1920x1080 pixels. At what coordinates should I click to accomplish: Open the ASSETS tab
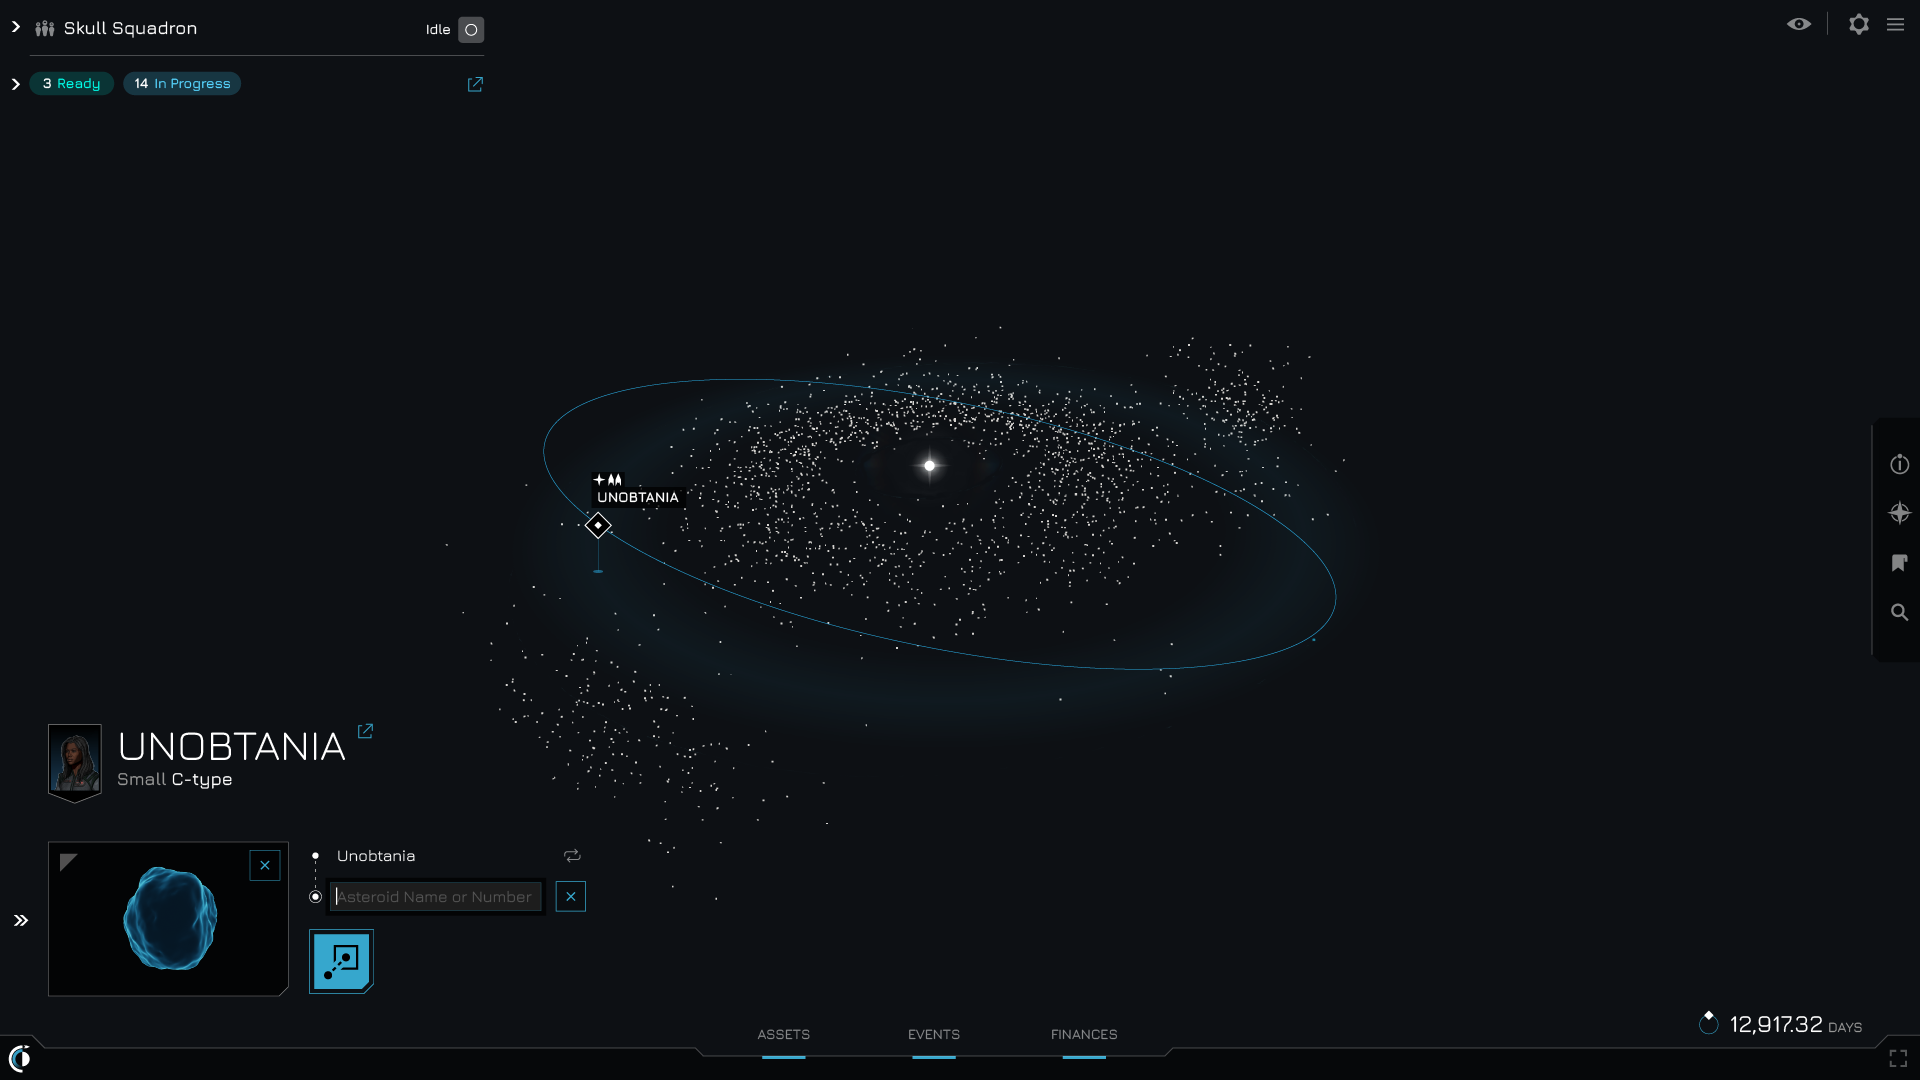click(x=784, y=1035)
